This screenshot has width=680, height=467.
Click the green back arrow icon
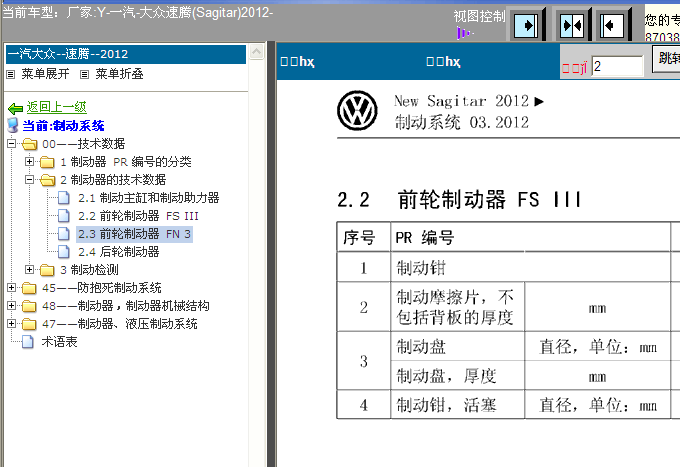(15, 108)
